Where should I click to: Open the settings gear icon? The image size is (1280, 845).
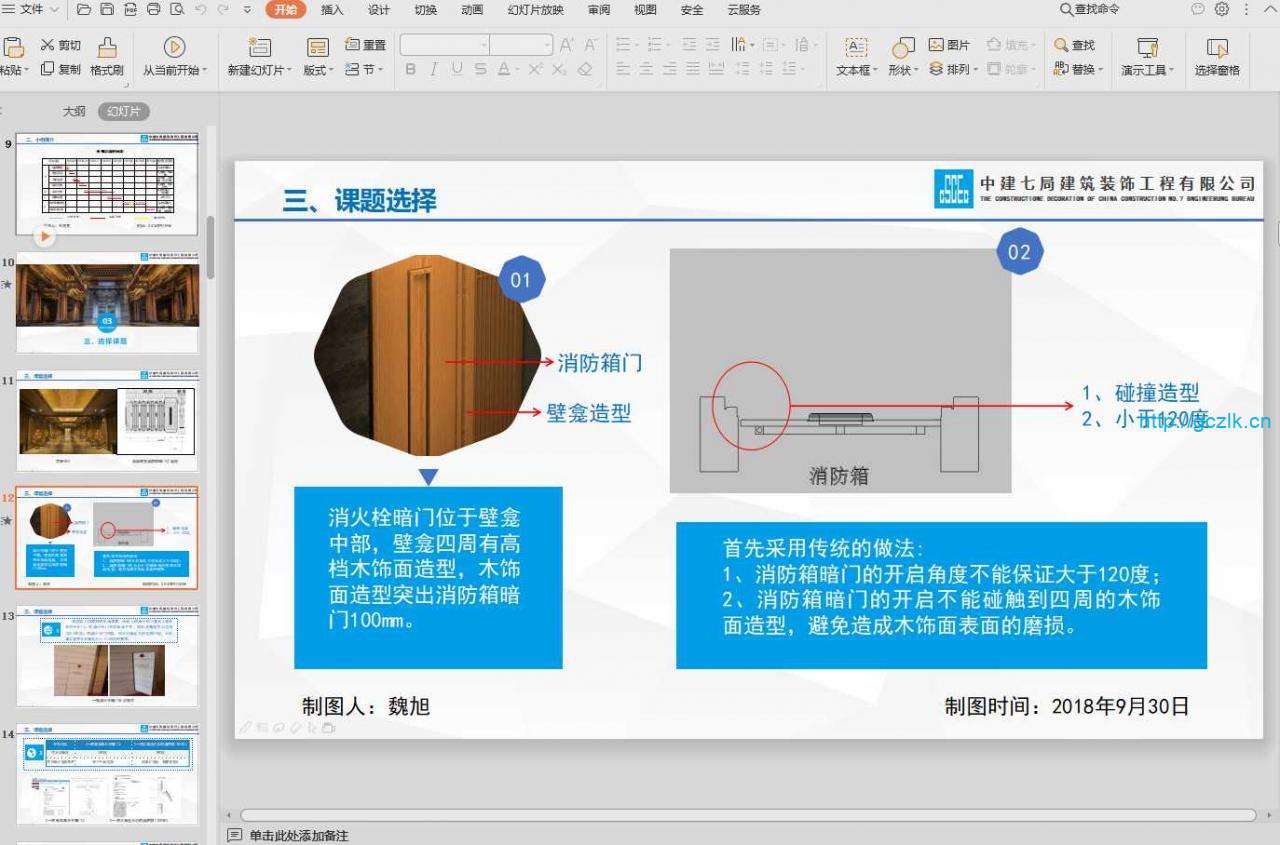tap(1222, 9)
